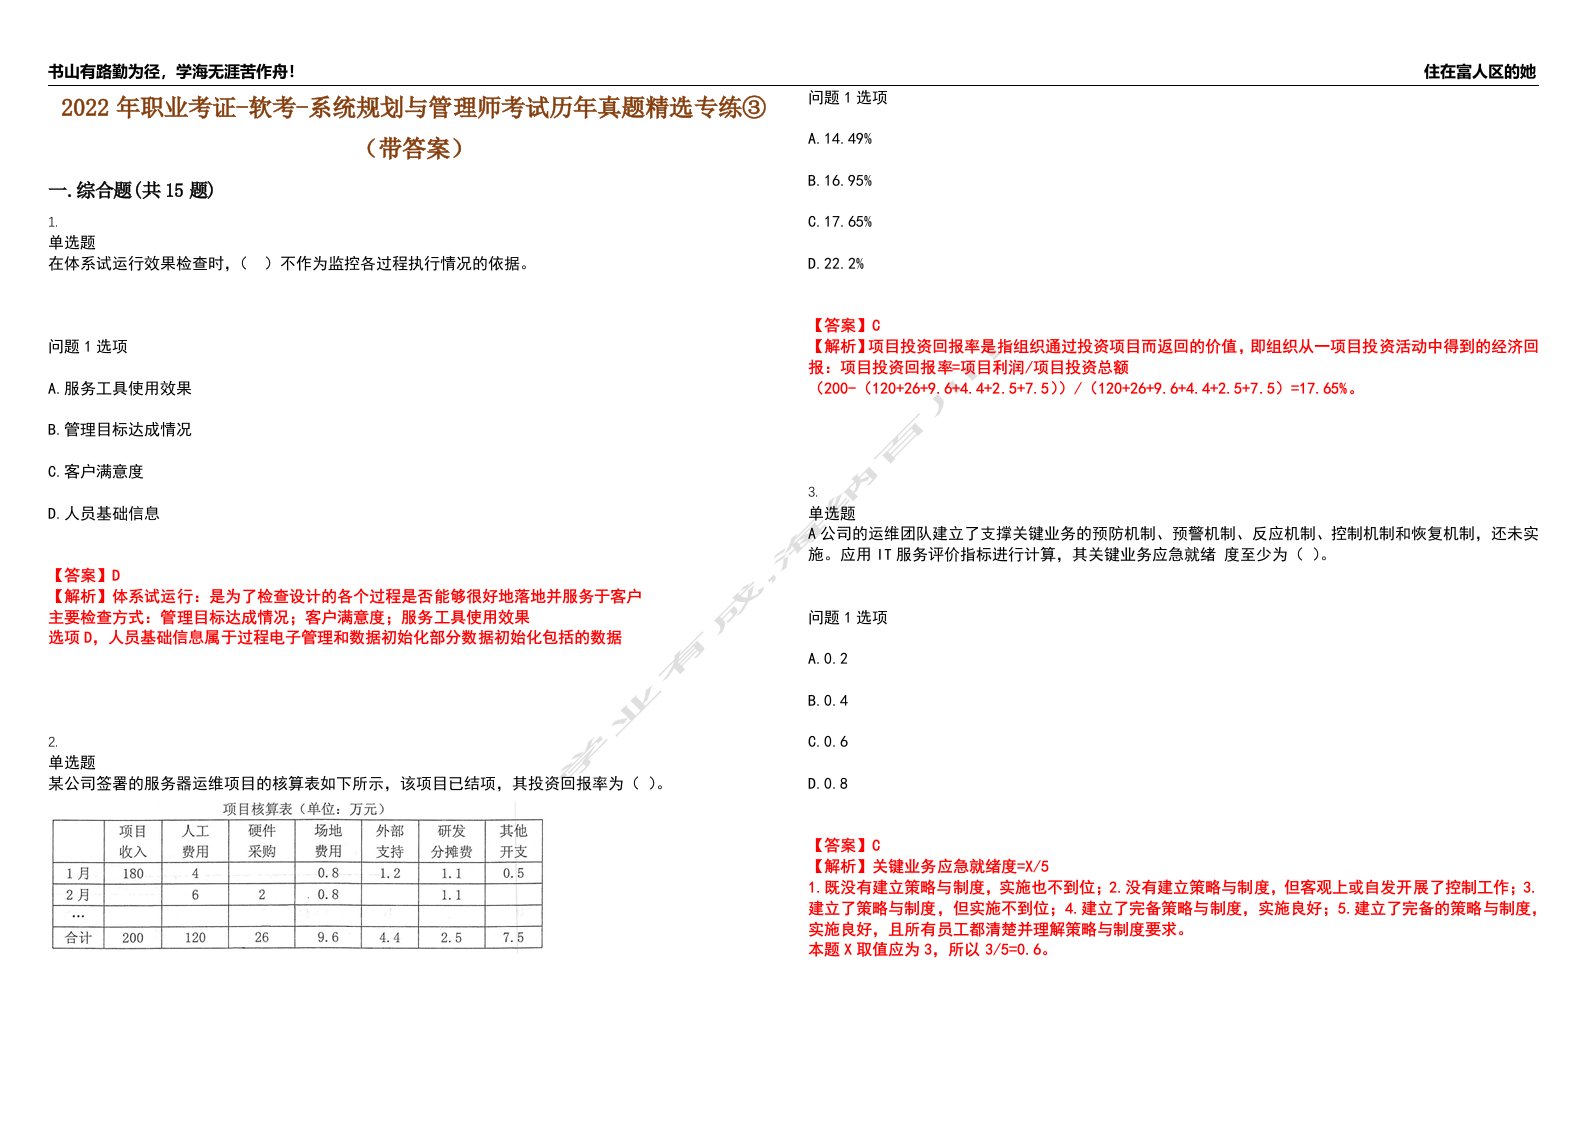The image size is (1587, 1122).
Task: Select the section heading '一.综合题(共15题)'
Action: [131, 190]
